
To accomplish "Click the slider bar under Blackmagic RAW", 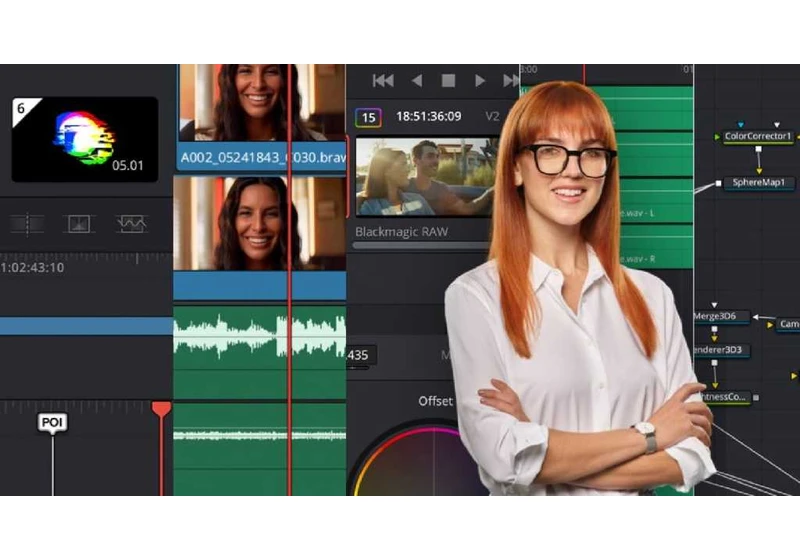I will [421, 245].
